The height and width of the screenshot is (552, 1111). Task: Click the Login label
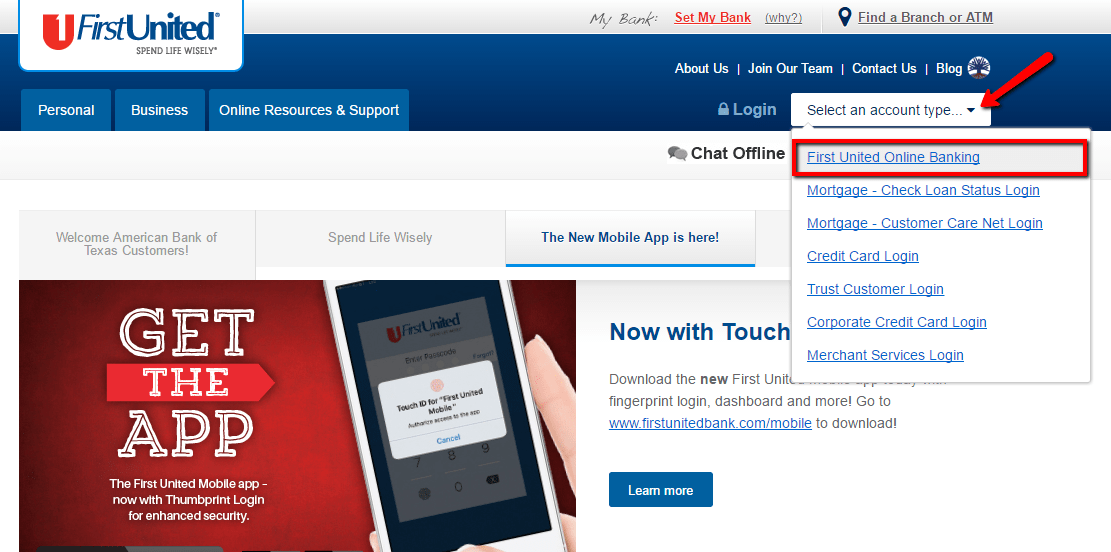[x=754, y=110]
